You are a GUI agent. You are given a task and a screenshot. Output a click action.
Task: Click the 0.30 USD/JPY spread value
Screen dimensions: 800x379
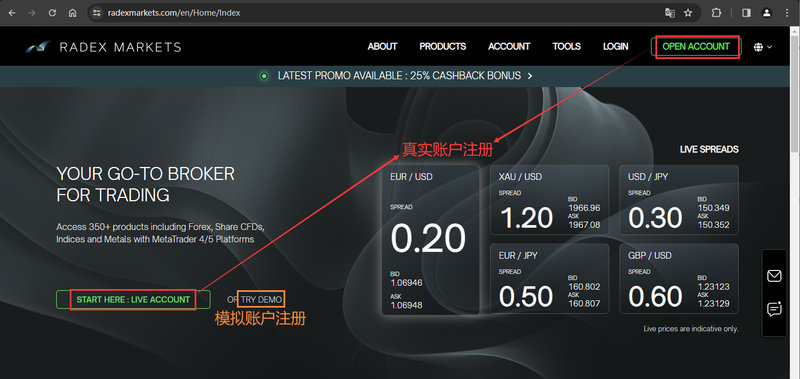(x=655, y=218)
